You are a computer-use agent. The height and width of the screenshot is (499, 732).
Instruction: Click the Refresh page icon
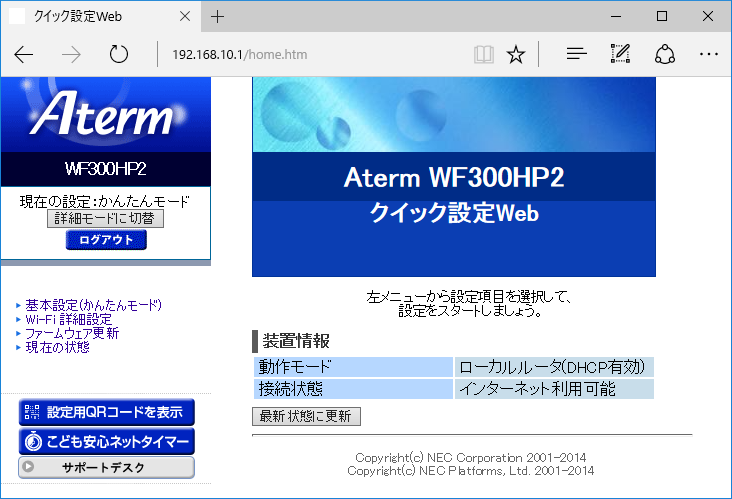pyautogui.click(x=119, y=55)
